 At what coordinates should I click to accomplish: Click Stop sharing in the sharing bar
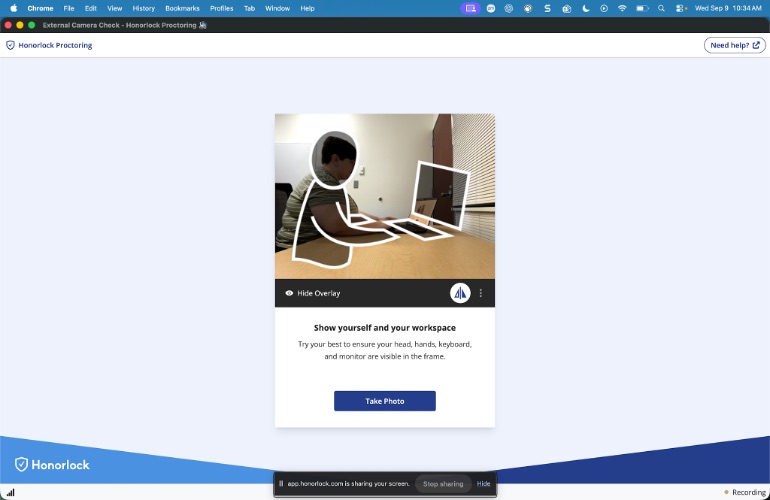pyautogui.click(x=443, y=484)
